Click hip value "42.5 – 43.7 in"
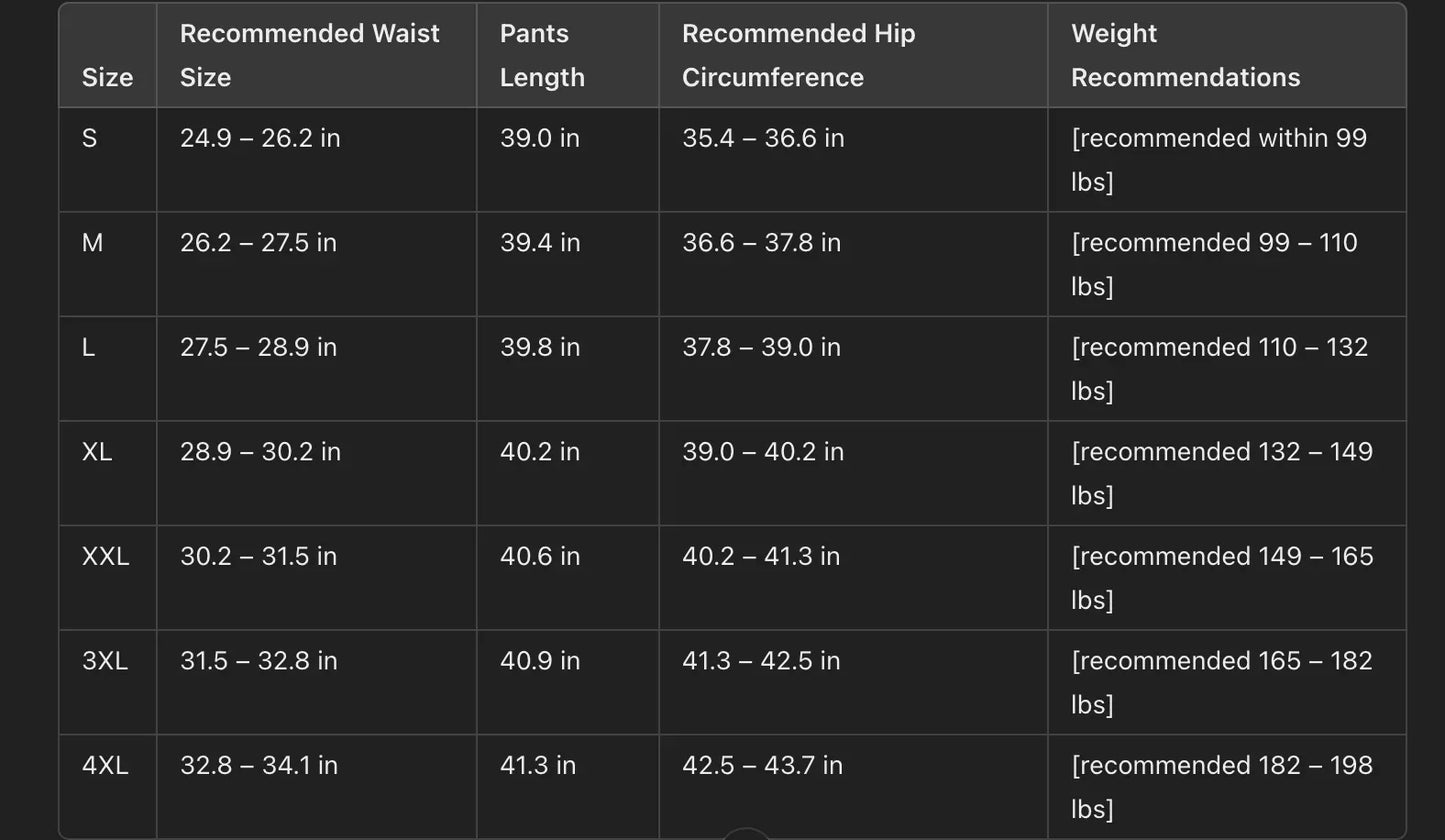Viewport: 1445px width, 840px height. click(x=762, y=765)
